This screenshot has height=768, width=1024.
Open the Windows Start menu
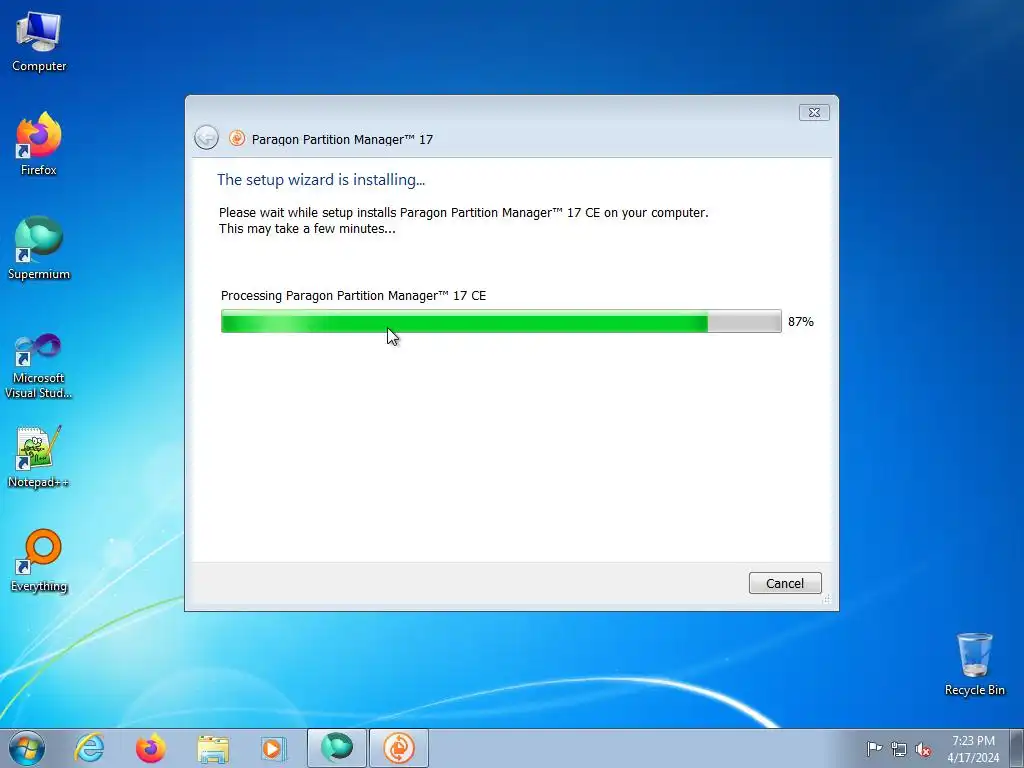27,748
